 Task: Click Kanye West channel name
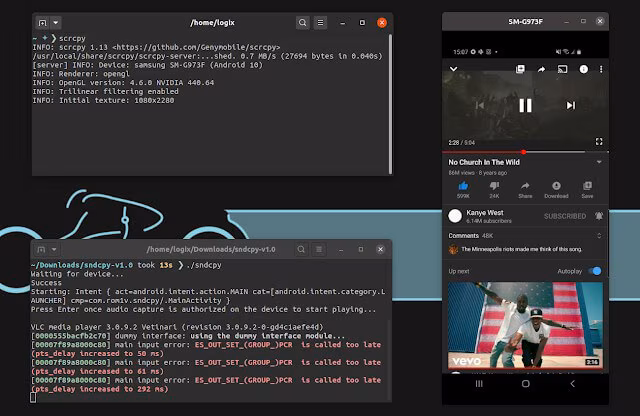pos(484,213)
